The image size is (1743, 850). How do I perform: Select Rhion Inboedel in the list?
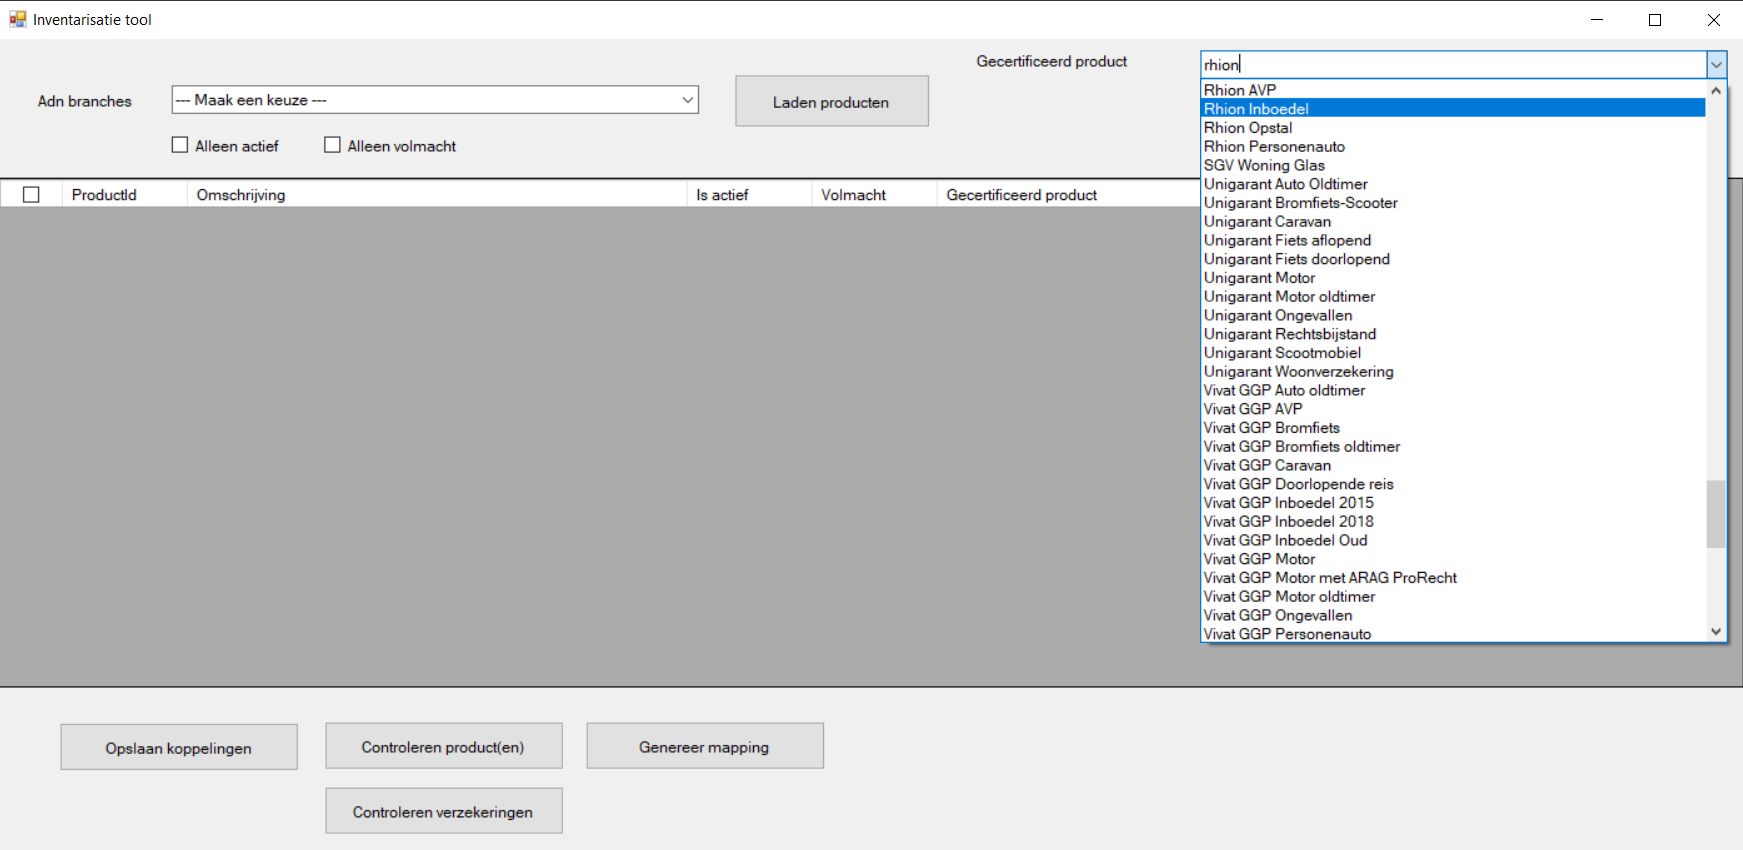point(1453,109)
